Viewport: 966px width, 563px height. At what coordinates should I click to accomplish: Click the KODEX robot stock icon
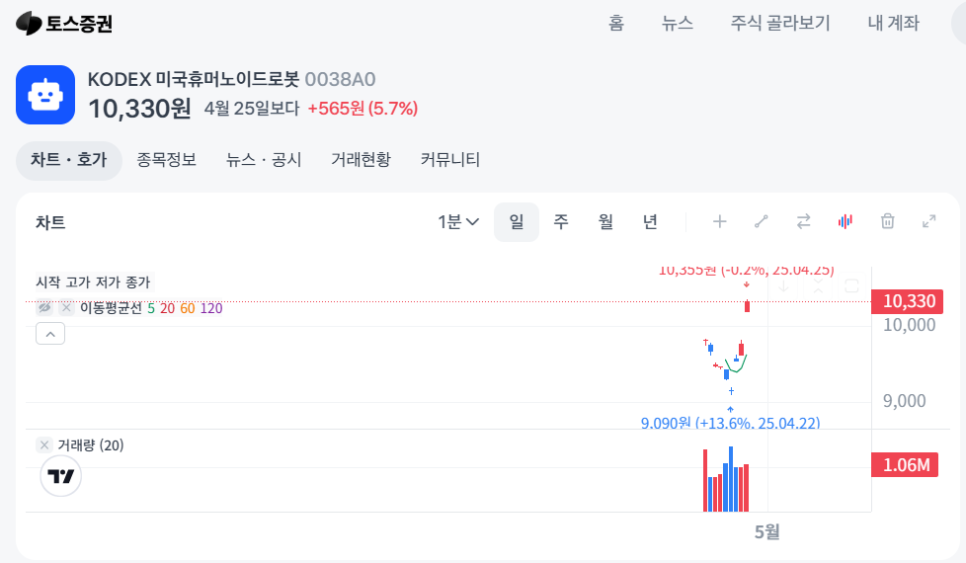pos(46,95)
